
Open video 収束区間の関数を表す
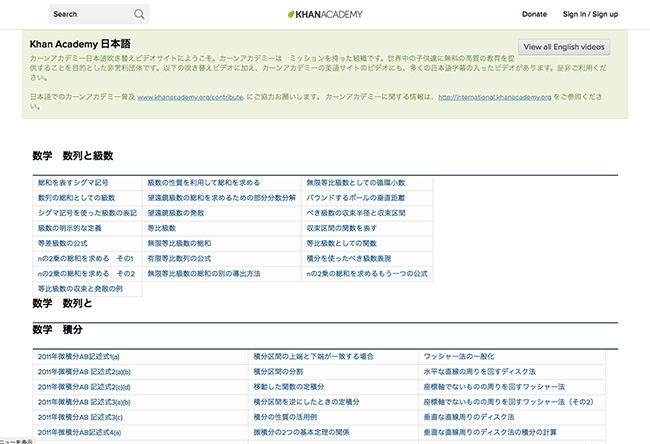point(342,228)
